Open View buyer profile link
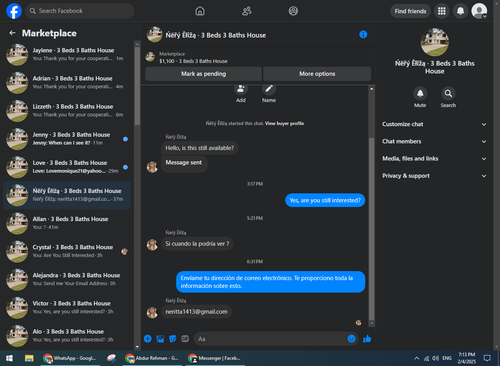Screen dimensions: 500x366 (x=284, y=123)
